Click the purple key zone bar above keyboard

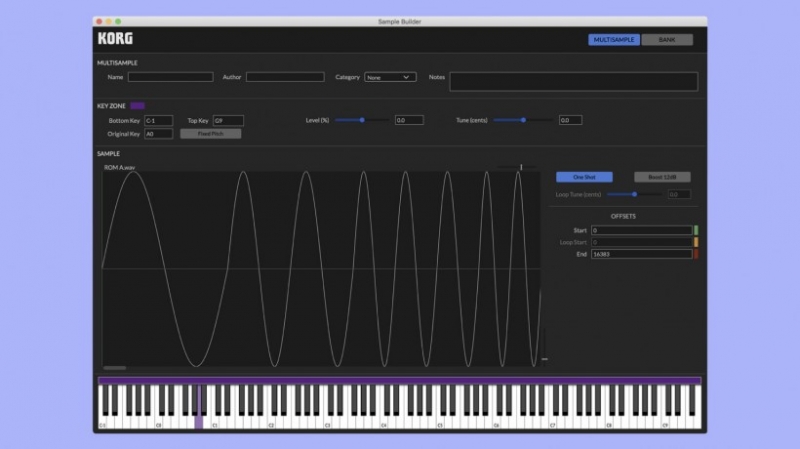click(399, 381)
